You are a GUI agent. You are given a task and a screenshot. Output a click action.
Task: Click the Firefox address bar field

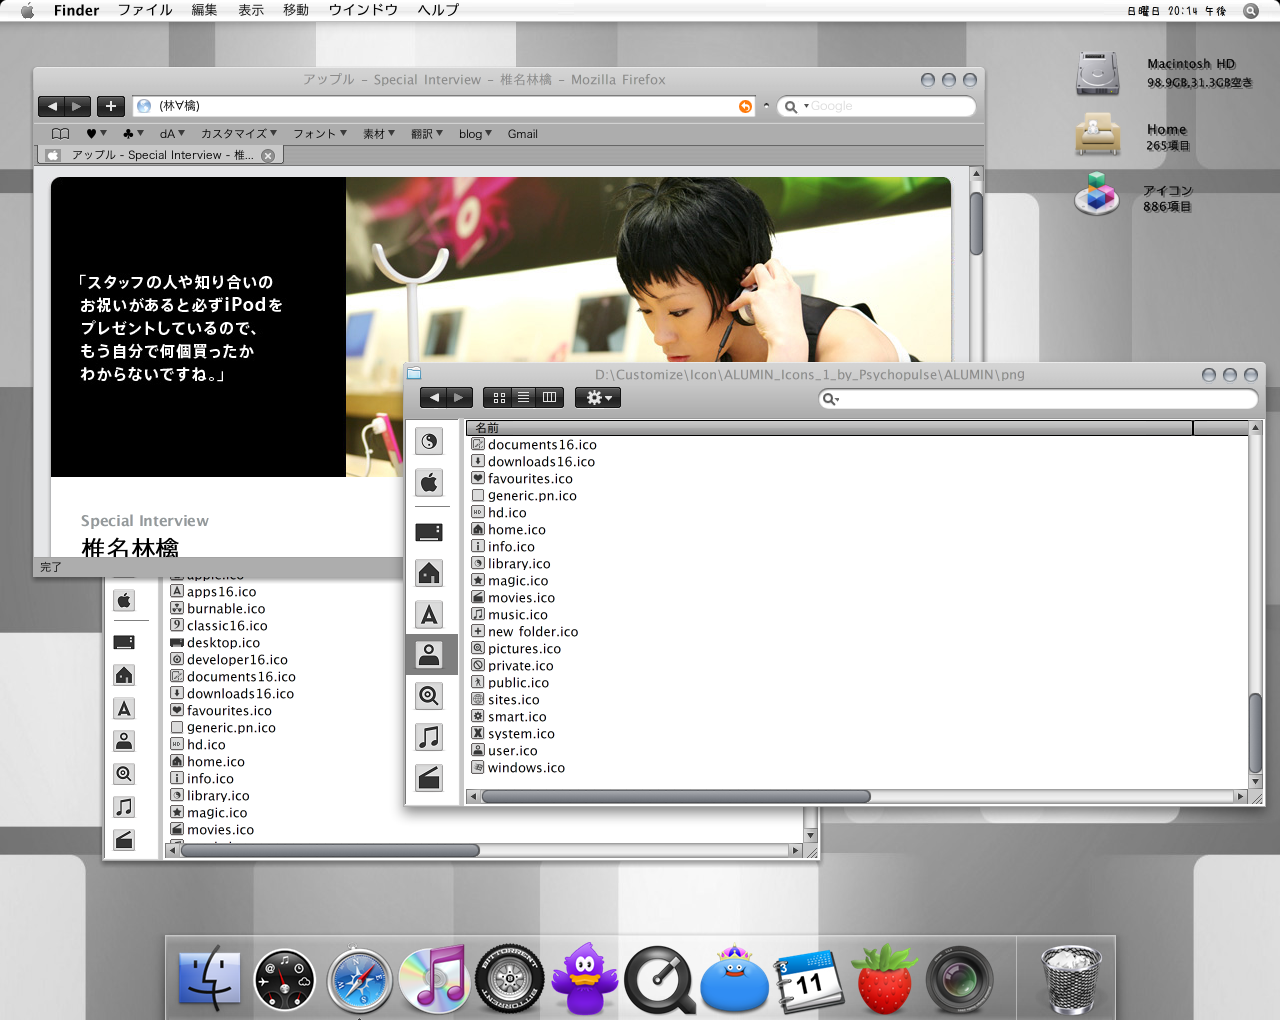pos(446,106)
